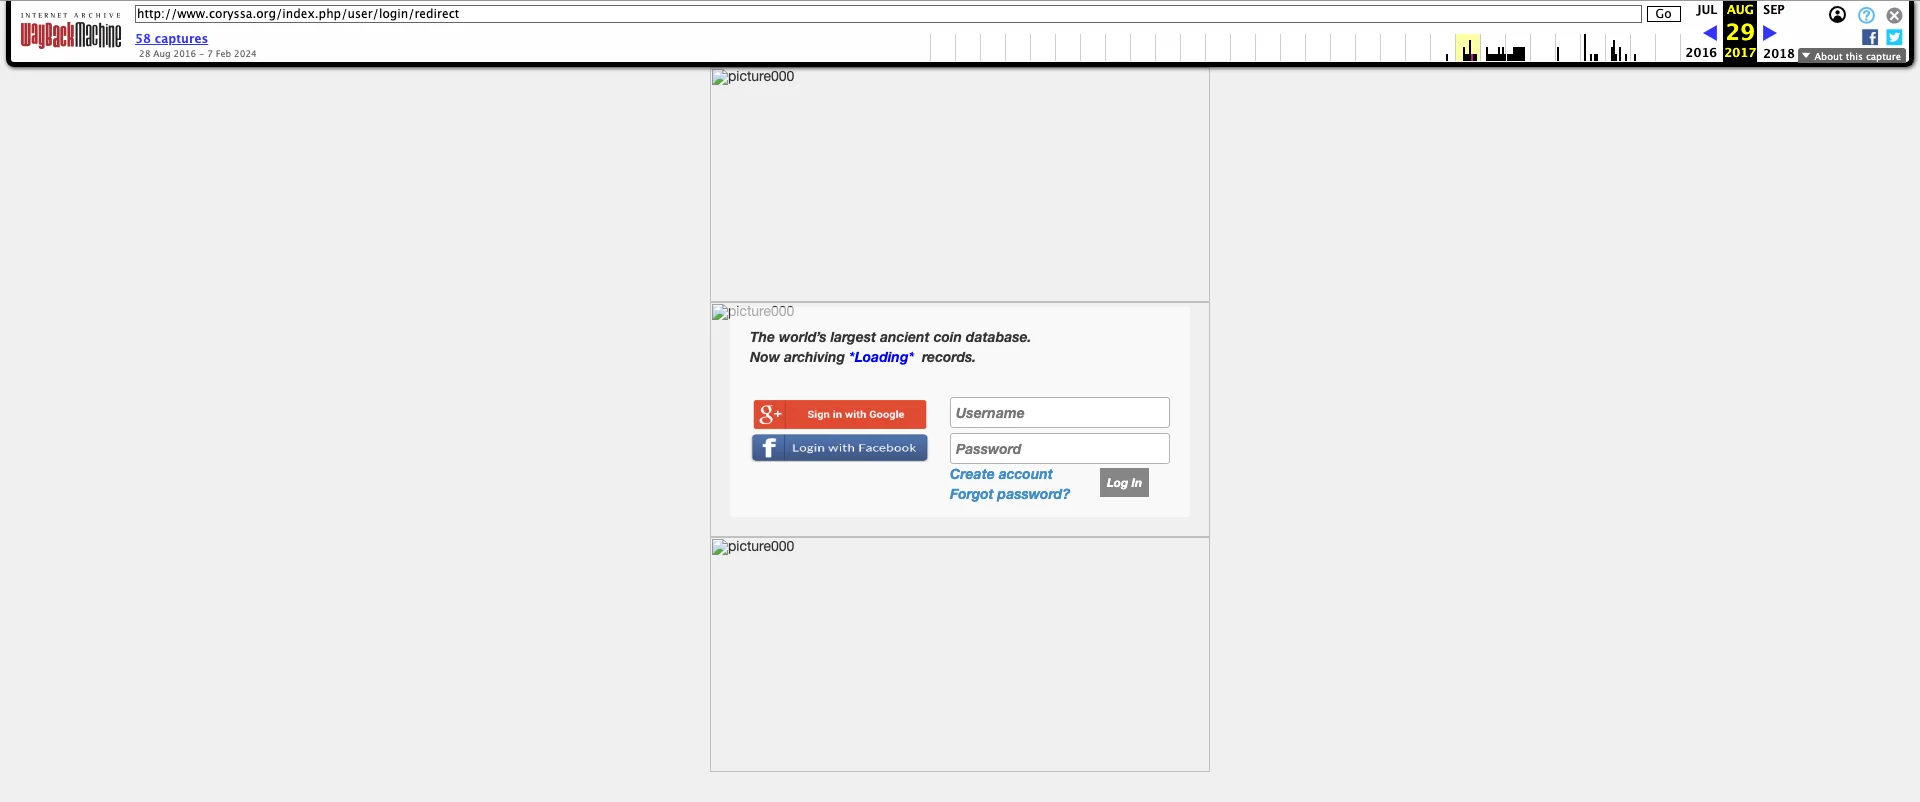
Task: Click the Wayback URL address field
Action: 887,14
